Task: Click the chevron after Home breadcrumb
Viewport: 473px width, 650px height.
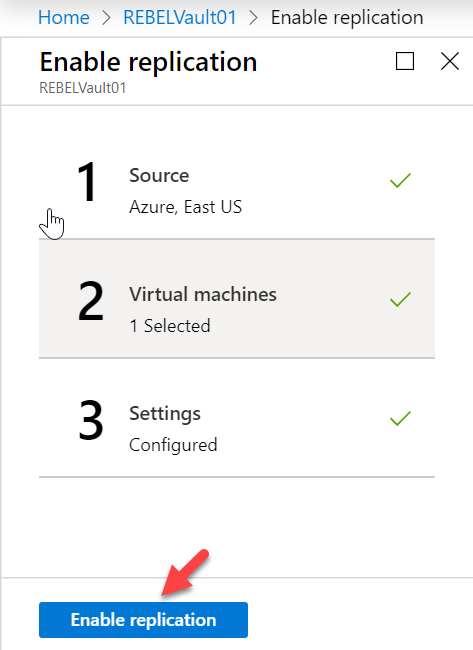Action: pyautogui.click(x=107, y=18)
